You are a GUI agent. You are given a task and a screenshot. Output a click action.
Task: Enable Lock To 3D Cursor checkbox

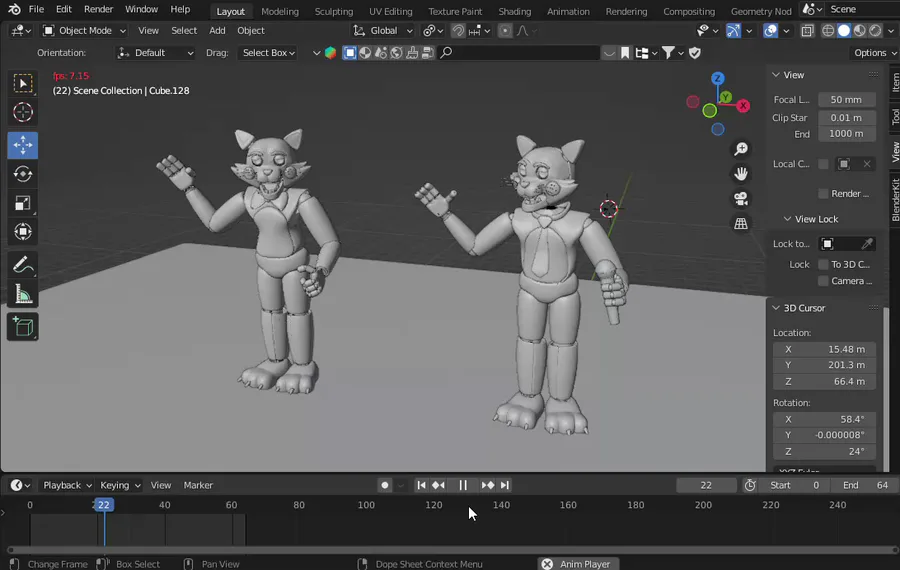click(823, 265)
